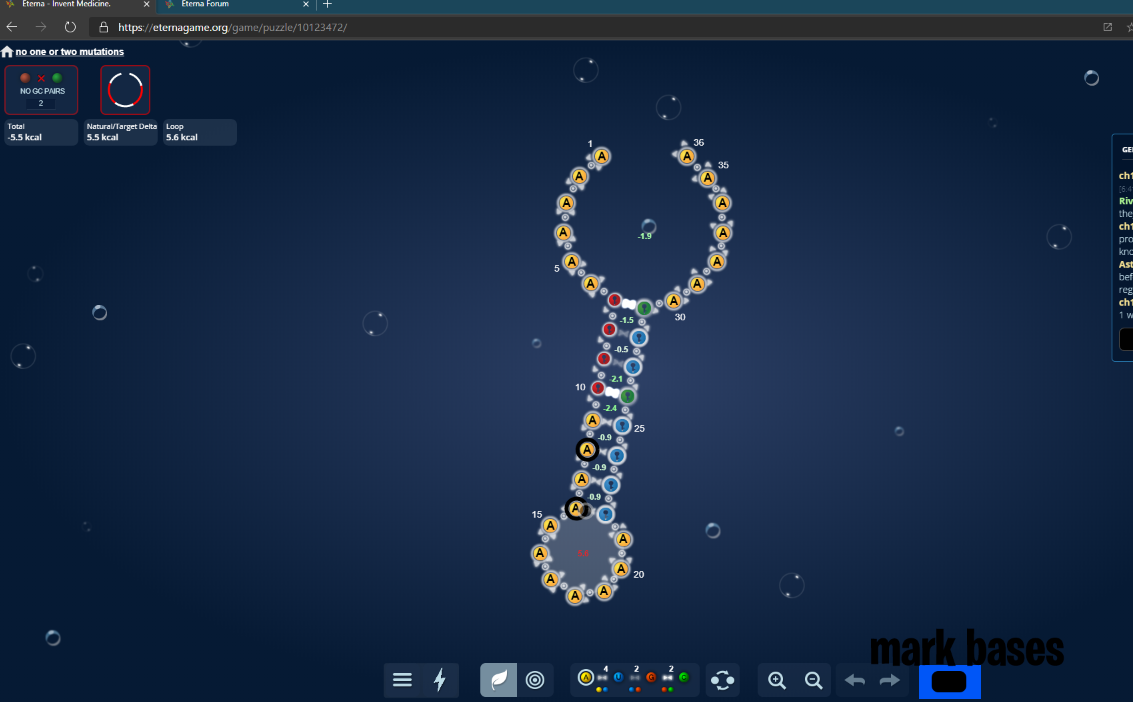This screenshot has width=1133, height=702.
Task: Click the swap base pair tool
Action: tap(722, 680)
